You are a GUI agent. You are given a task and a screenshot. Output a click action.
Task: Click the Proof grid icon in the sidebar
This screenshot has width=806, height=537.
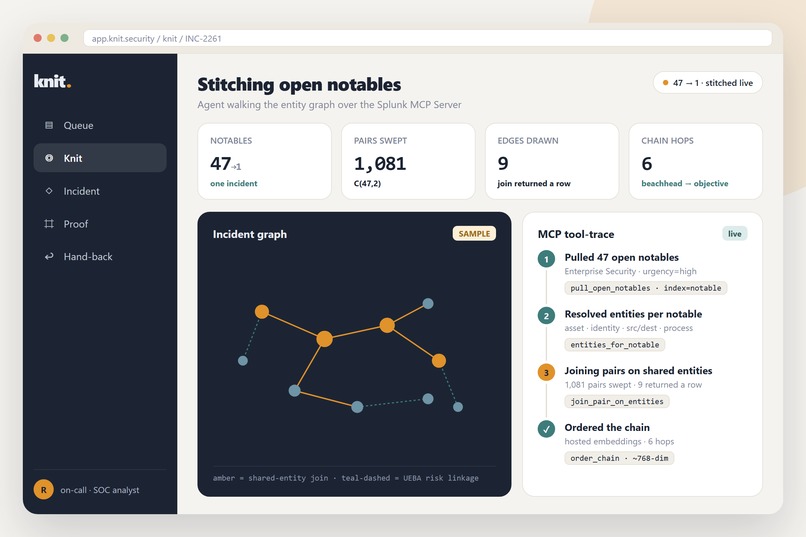click(49, 224)
